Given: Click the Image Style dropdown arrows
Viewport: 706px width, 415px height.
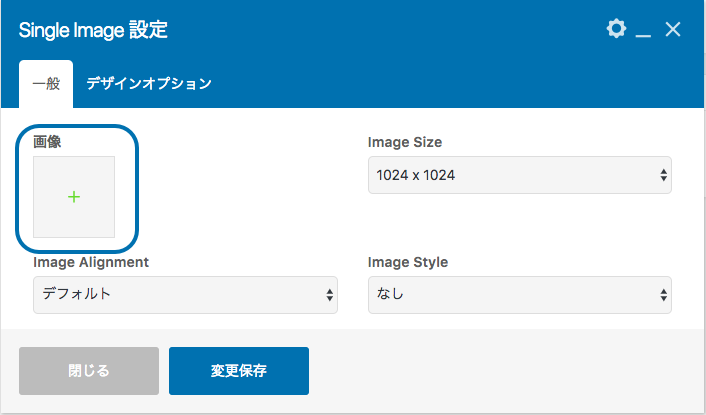Looking at the screenshot, I should (663, 294).
